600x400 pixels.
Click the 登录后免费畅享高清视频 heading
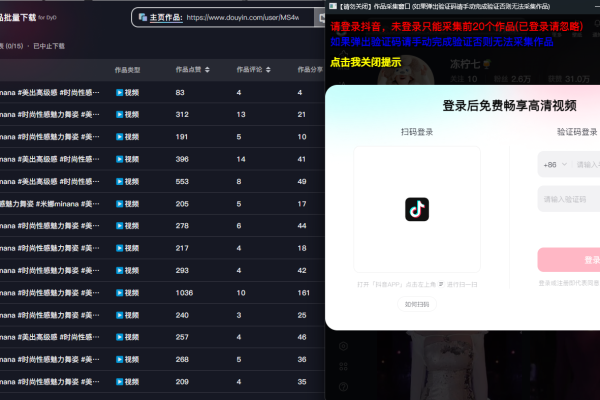[x=509, y=106]
